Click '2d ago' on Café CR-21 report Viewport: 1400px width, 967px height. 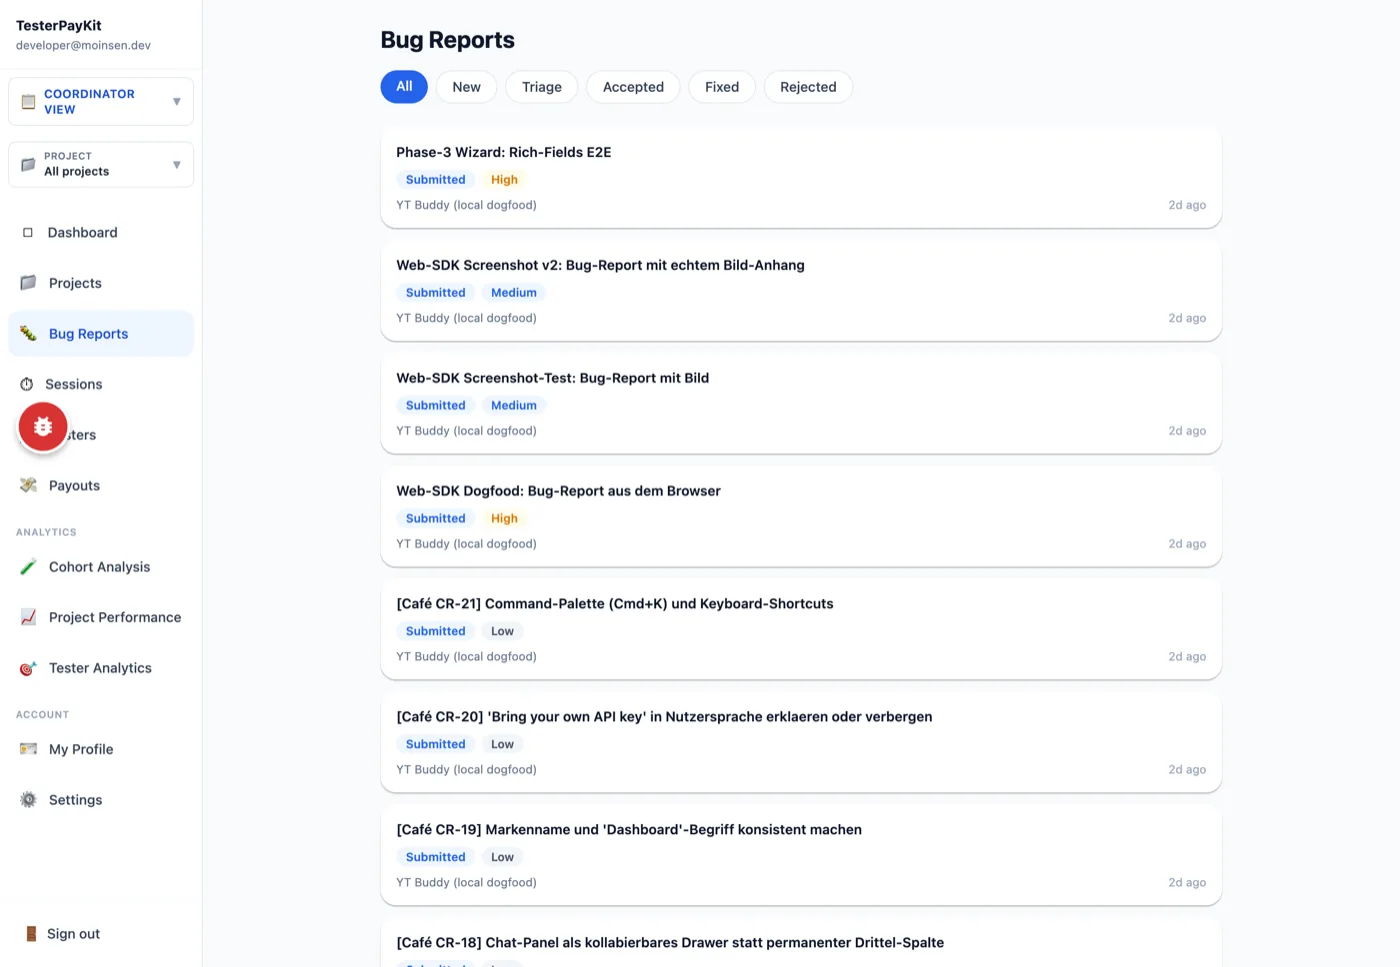pos(1187,657)
